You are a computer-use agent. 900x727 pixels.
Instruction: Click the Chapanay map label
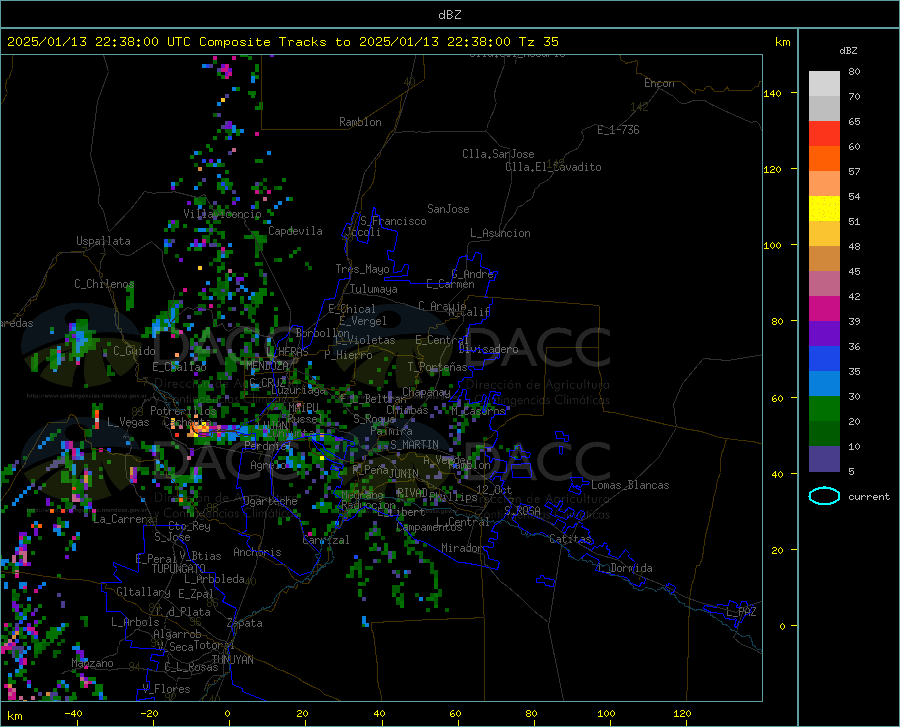click(x=426, y=392)
